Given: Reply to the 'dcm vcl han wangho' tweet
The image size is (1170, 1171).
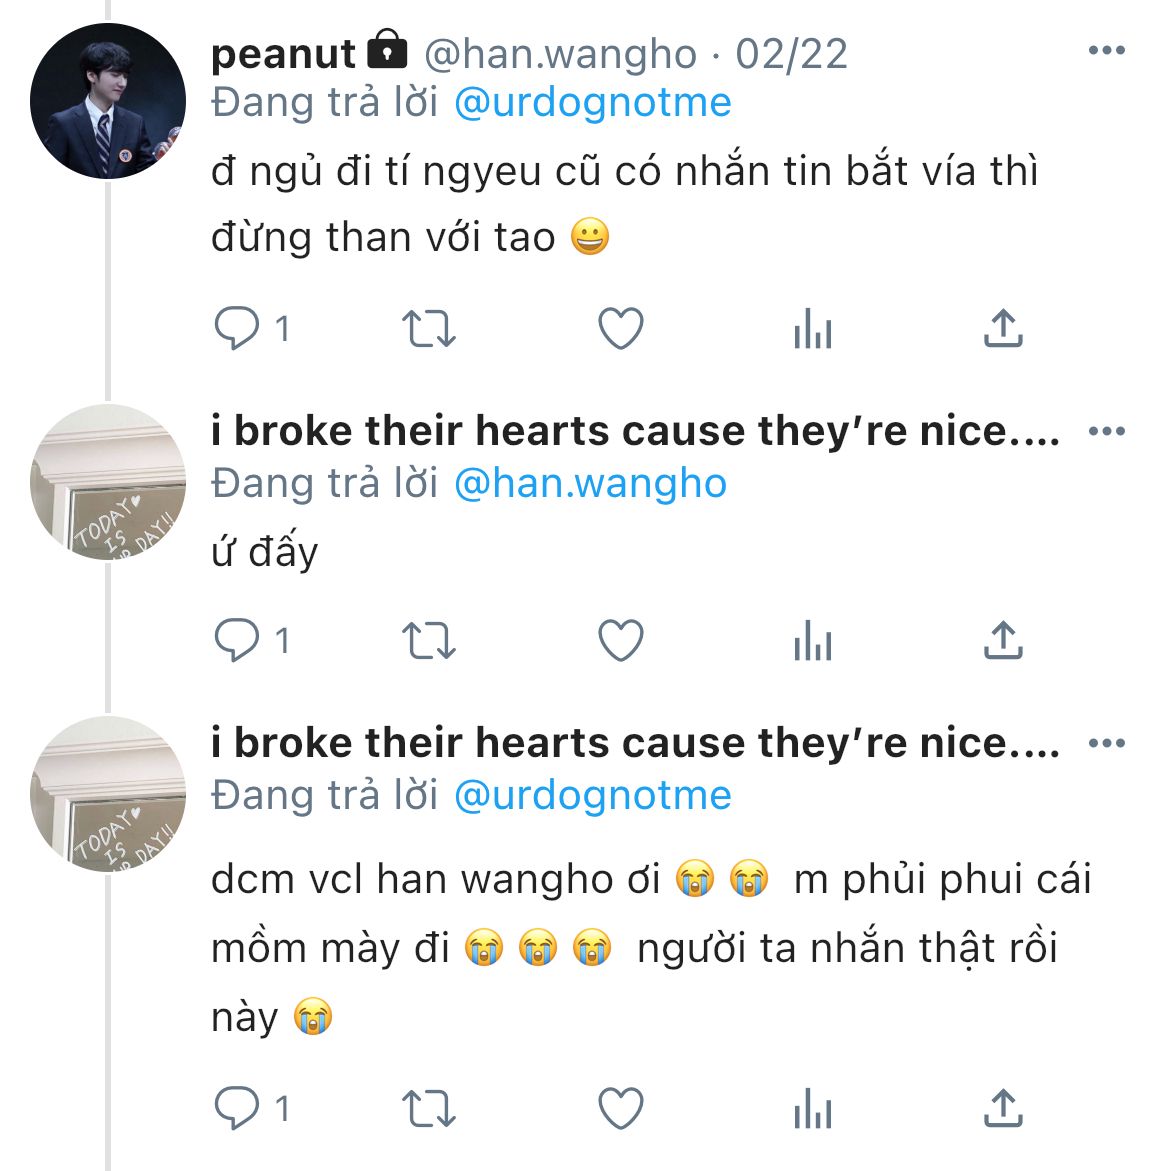Looking at the screenshot, I should 237,1107.
